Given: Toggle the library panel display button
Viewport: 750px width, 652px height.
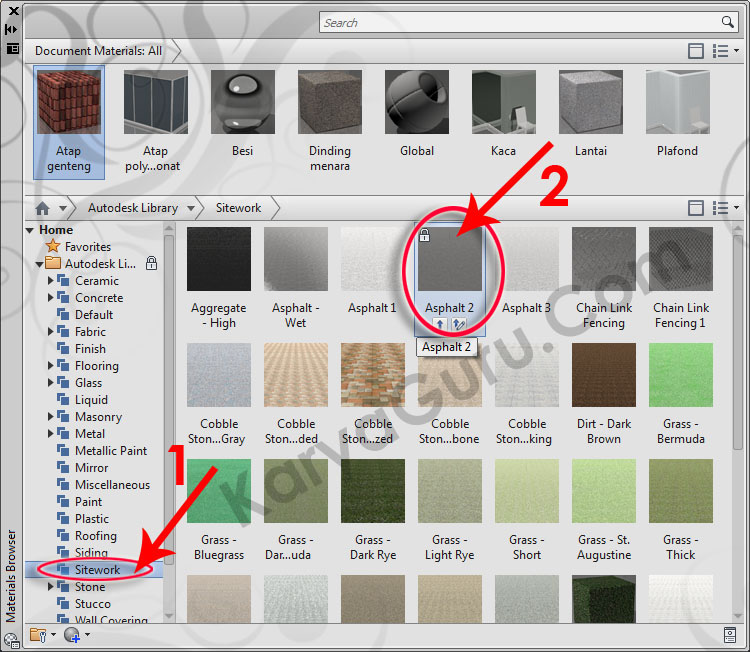Looking at the screenshot, I should pyautogui.click(x=696, y=208).
